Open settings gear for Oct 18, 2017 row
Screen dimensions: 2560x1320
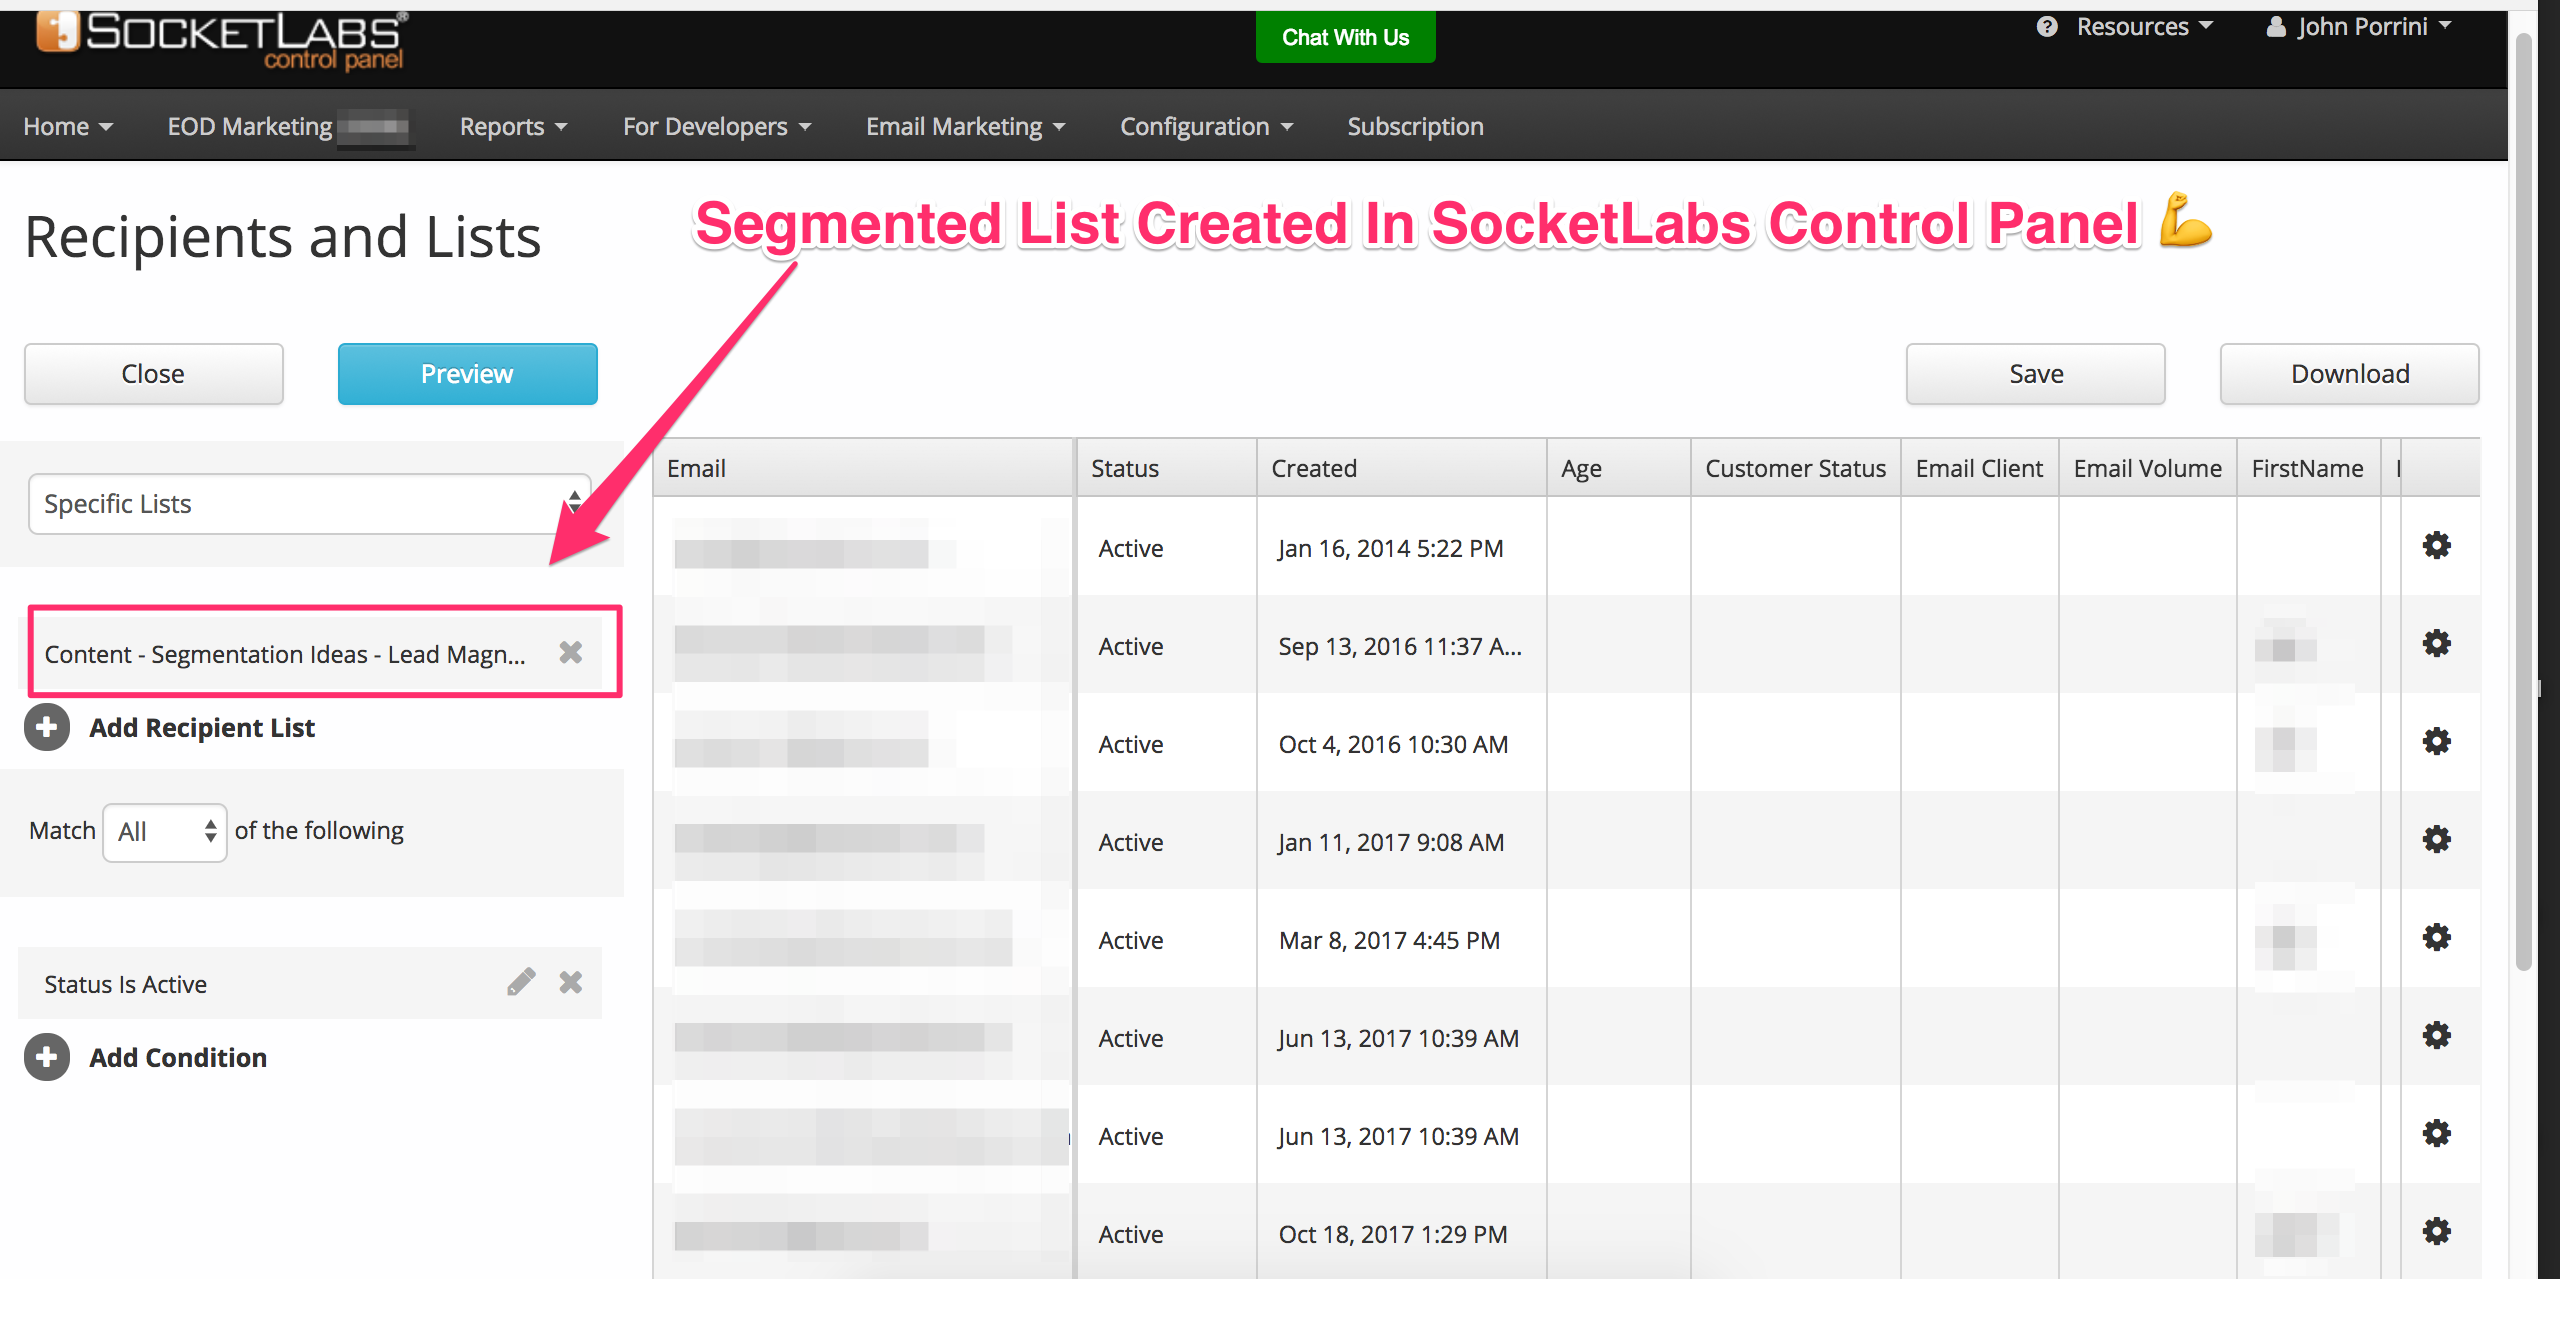(x=2436, y=1231)
